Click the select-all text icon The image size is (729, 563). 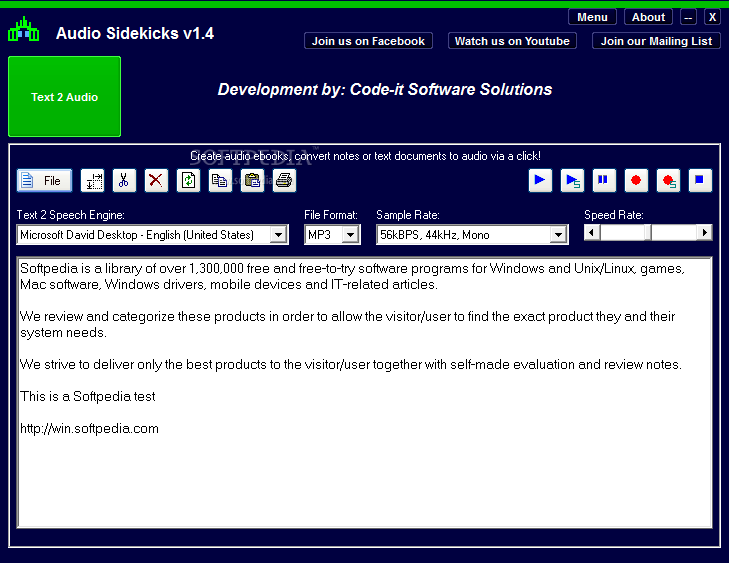tap(93, 180)
